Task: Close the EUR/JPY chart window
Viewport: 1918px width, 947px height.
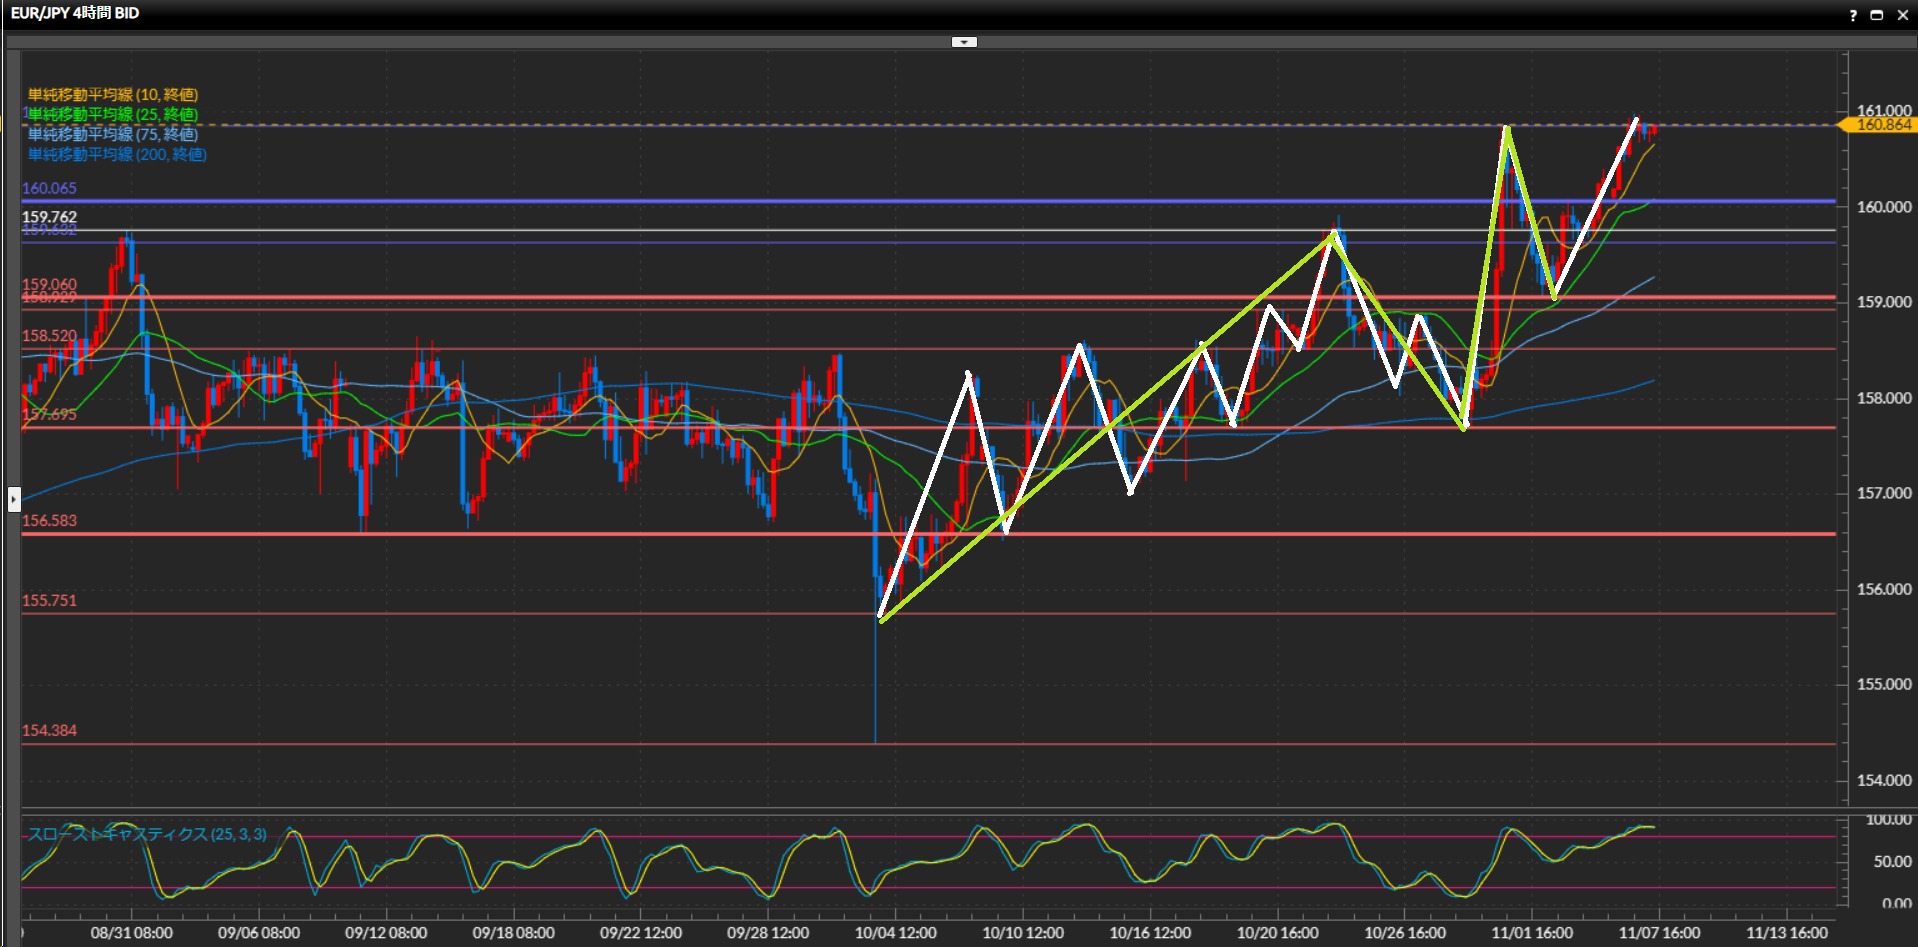Action: coord(1902,15)
